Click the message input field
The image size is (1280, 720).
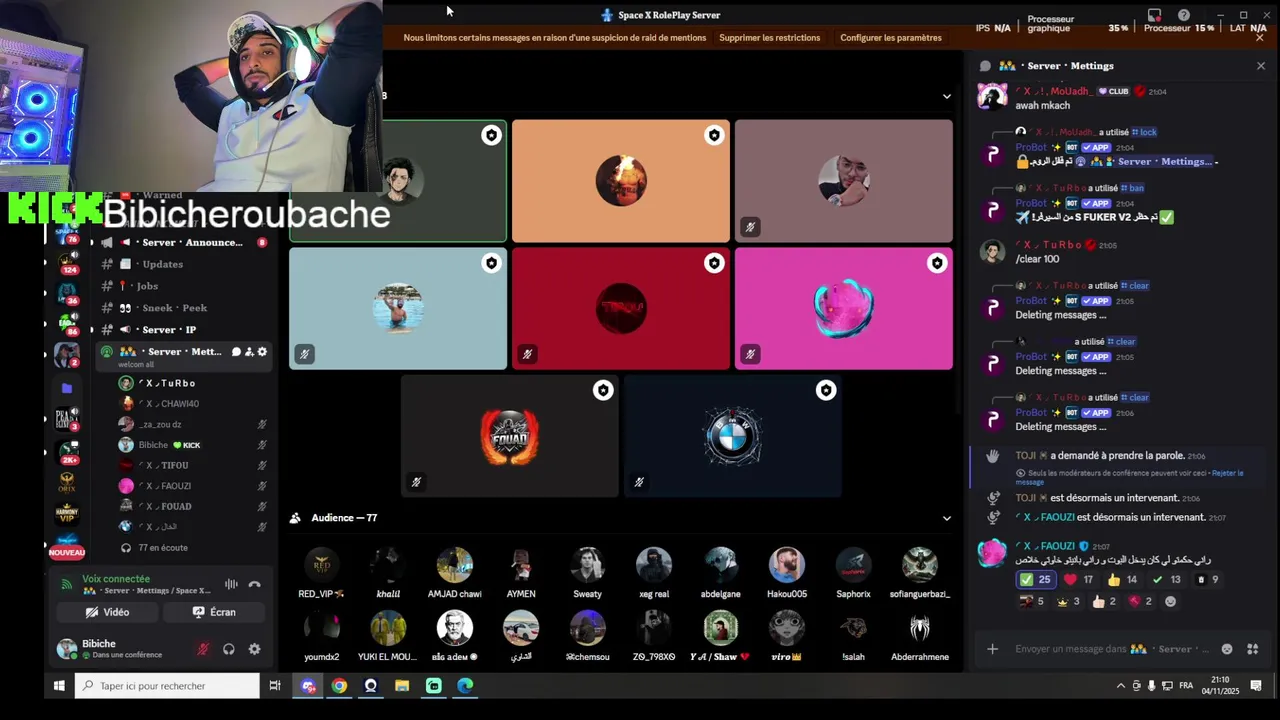(1111, 649)
